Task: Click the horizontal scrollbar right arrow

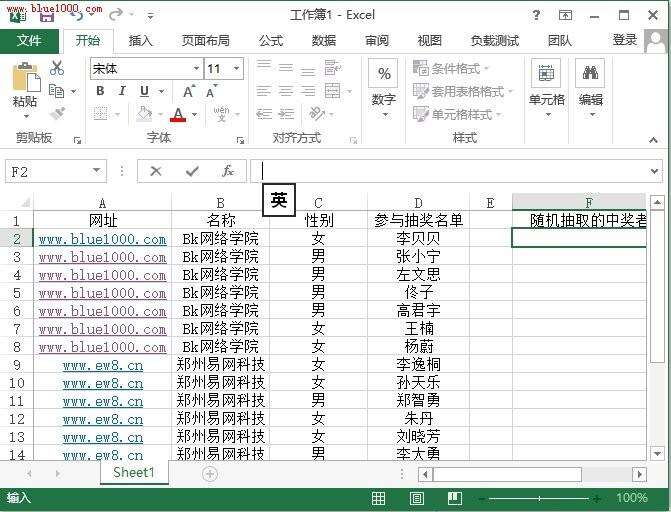Action: pos(639,474)
